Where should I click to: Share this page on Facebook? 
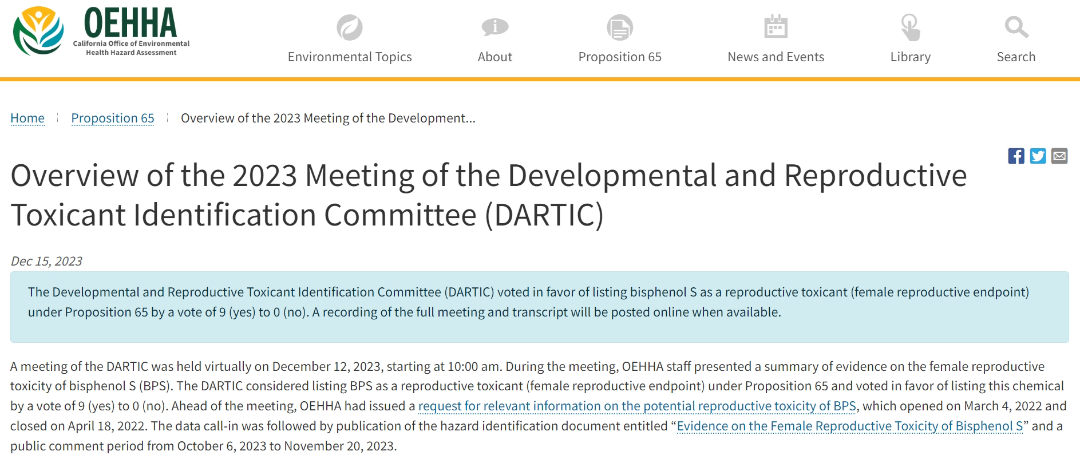click(x=1016, y=155)
